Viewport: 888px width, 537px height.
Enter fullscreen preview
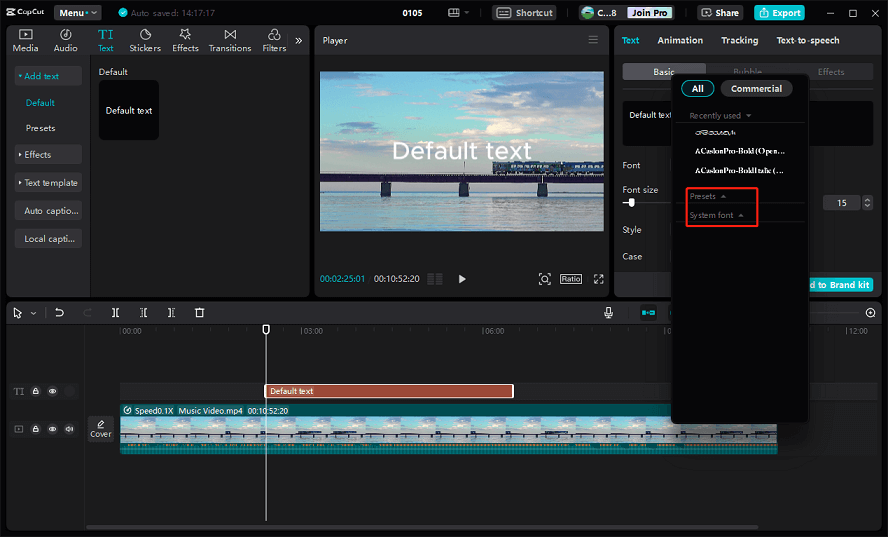(599, 279)
